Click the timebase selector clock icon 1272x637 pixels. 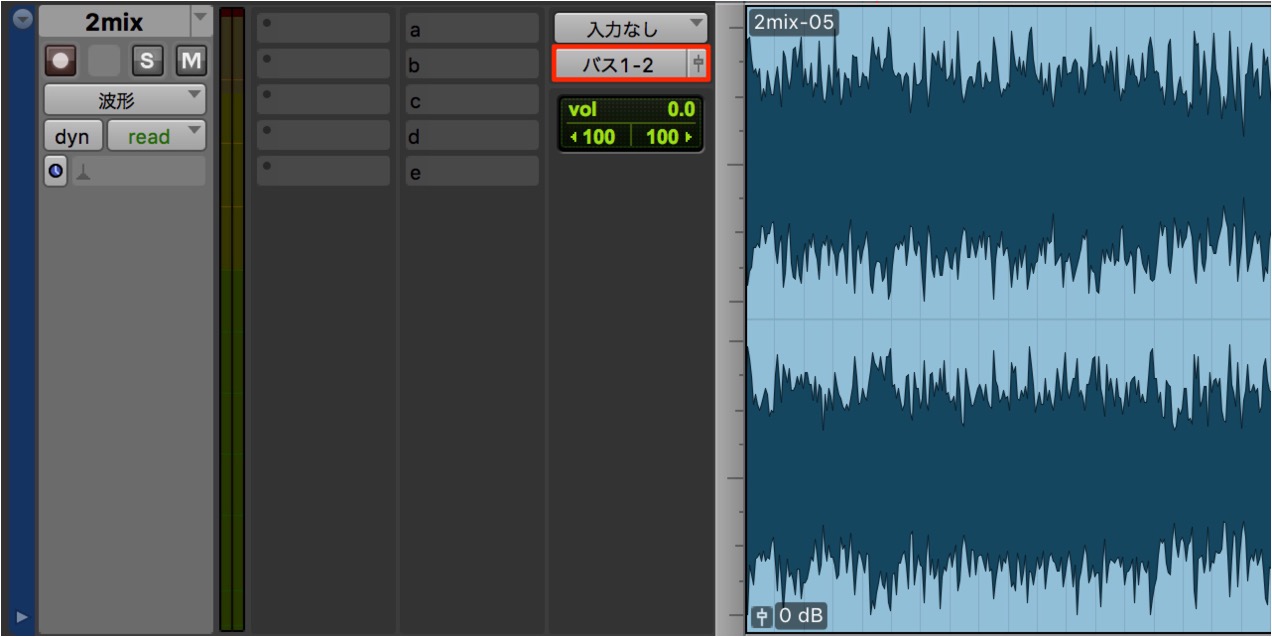[56, 172]
